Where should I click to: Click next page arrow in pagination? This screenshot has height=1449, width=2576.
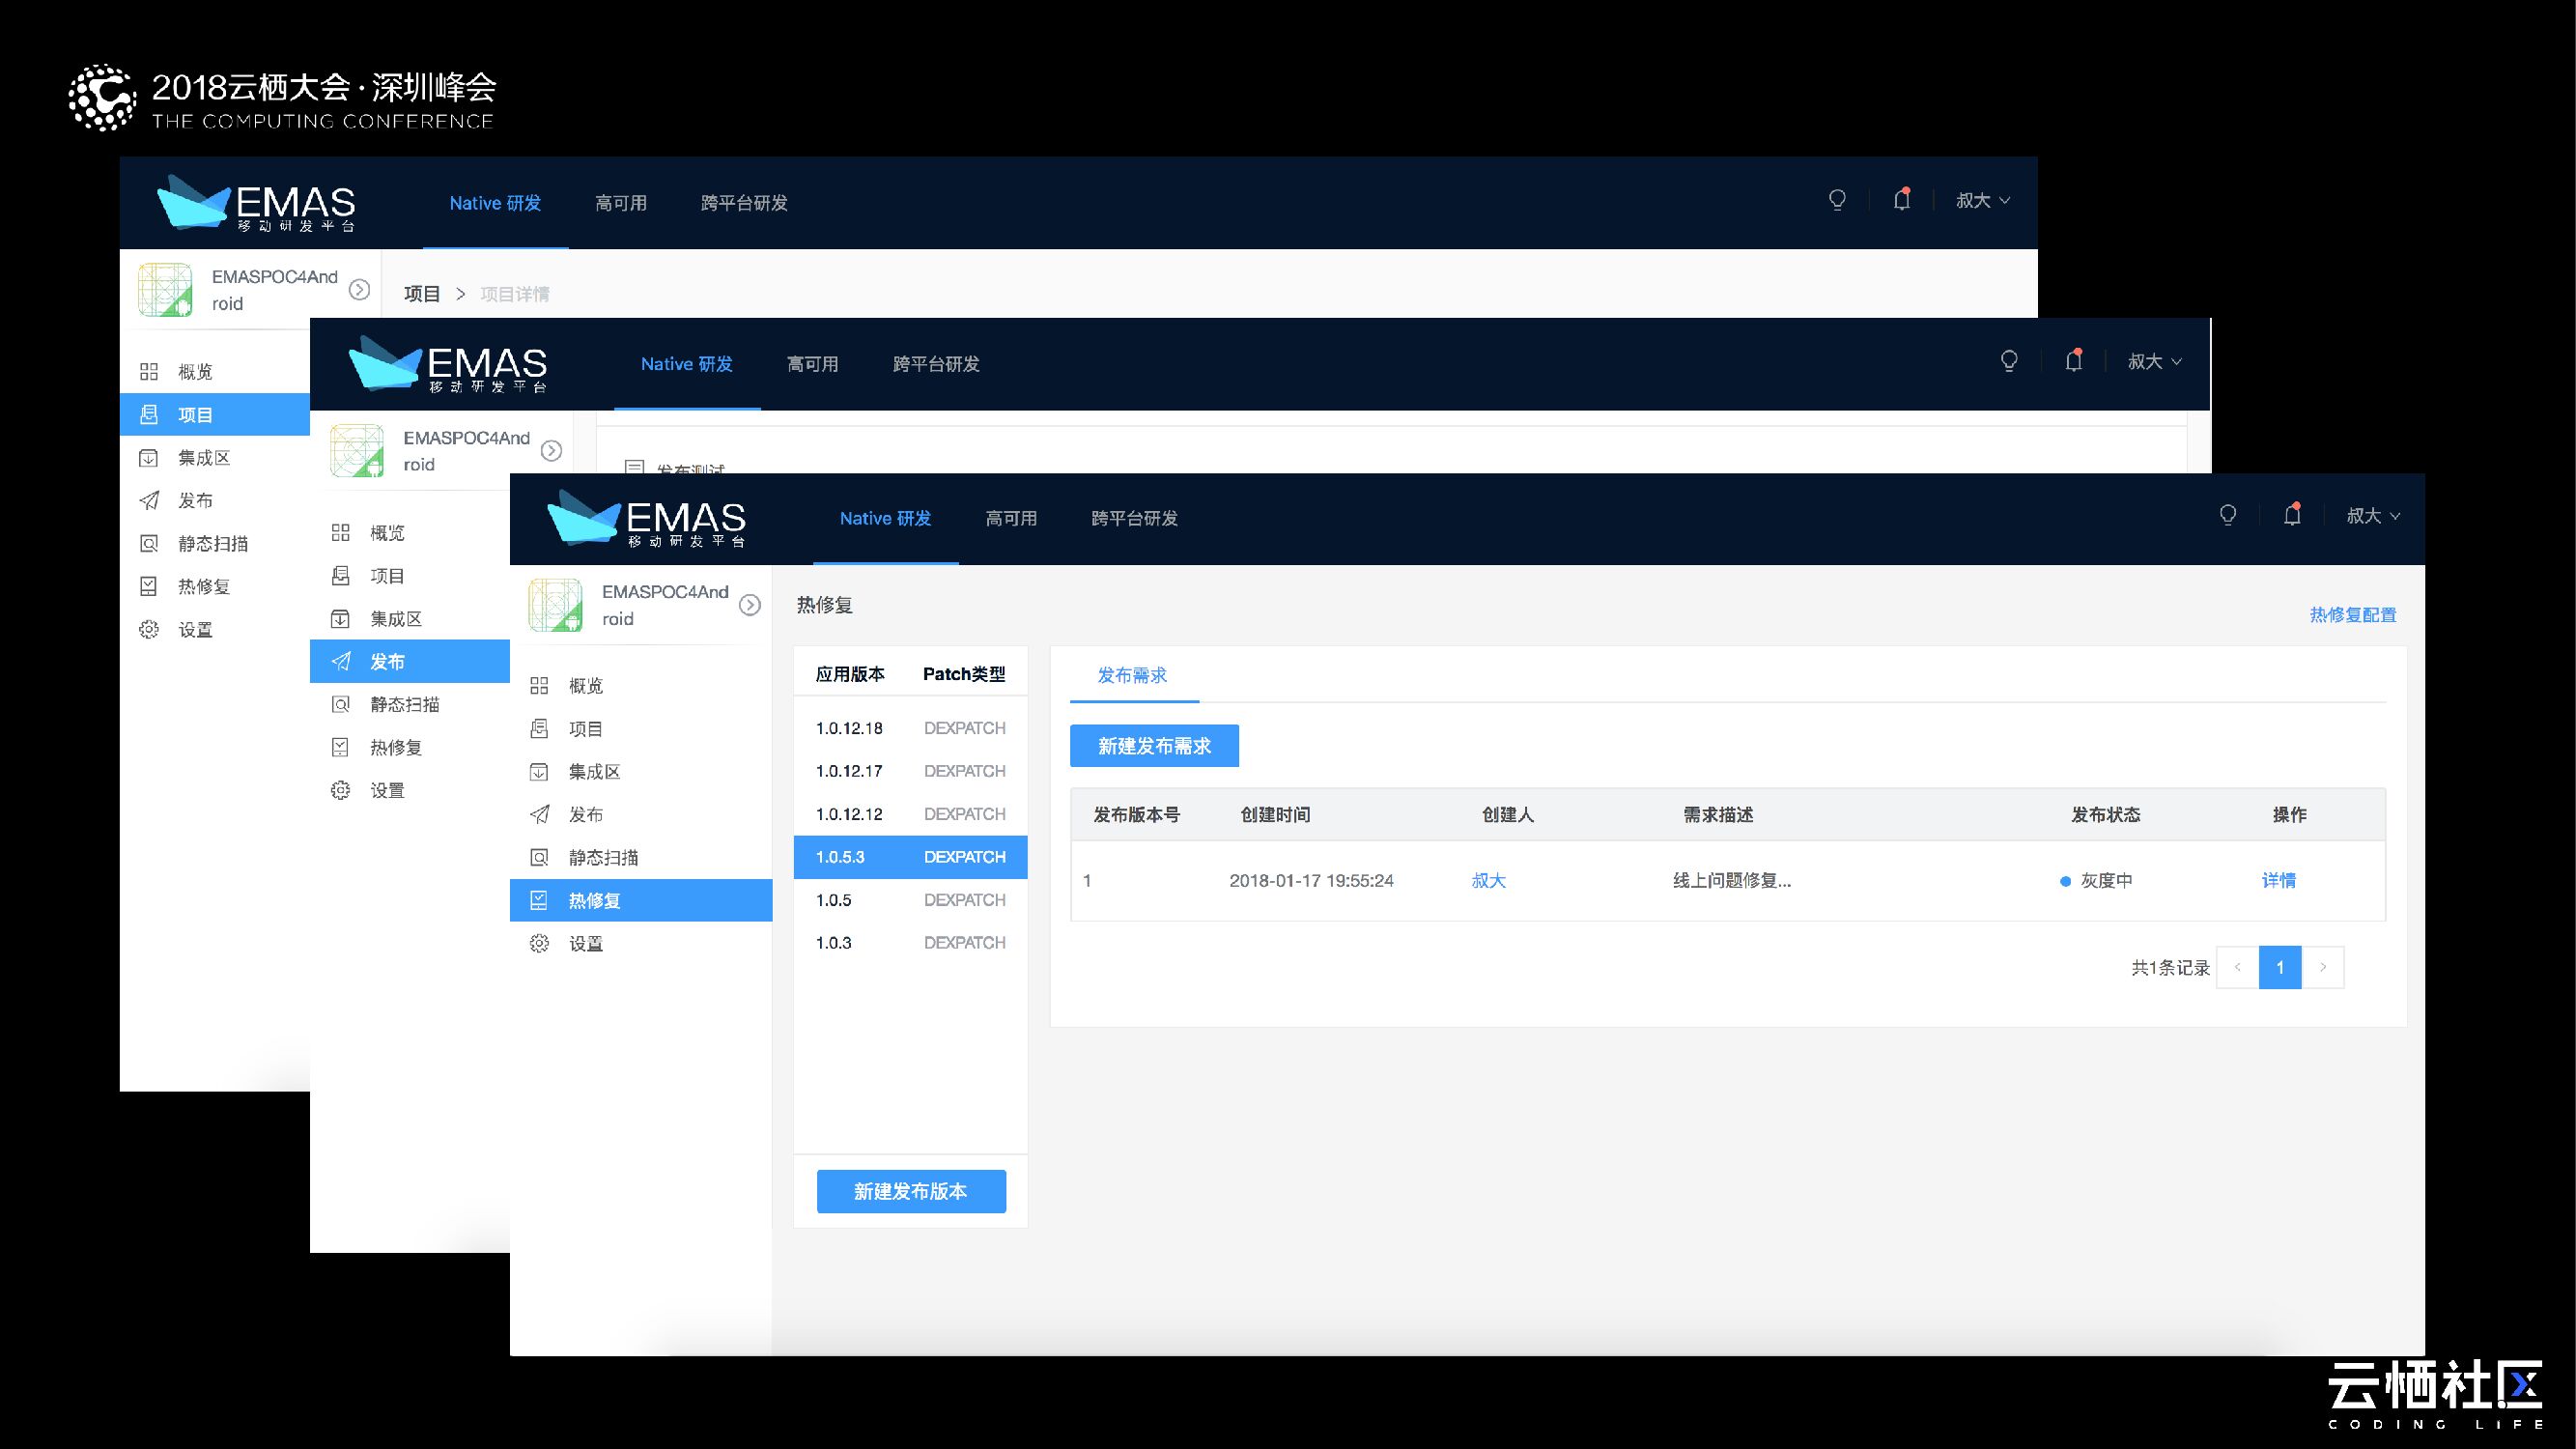2323,967
